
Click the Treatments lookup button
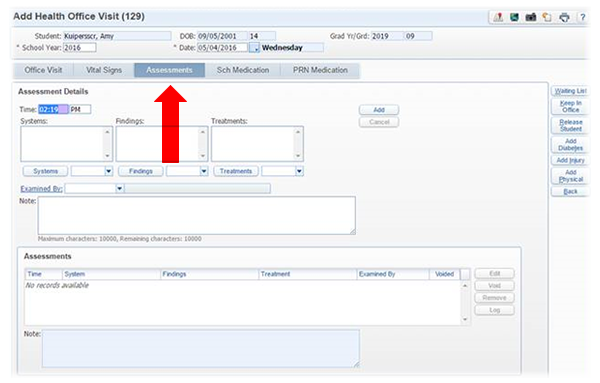pos(236,171)
